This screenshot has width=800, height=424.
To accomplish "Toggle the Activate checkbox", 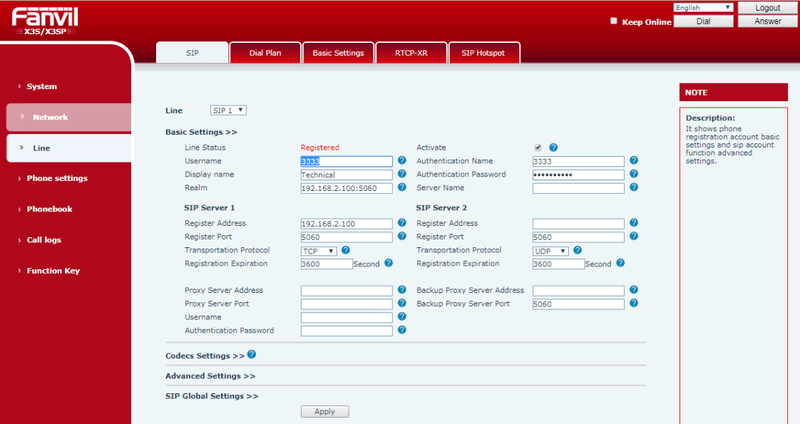I will click(538, 147).
